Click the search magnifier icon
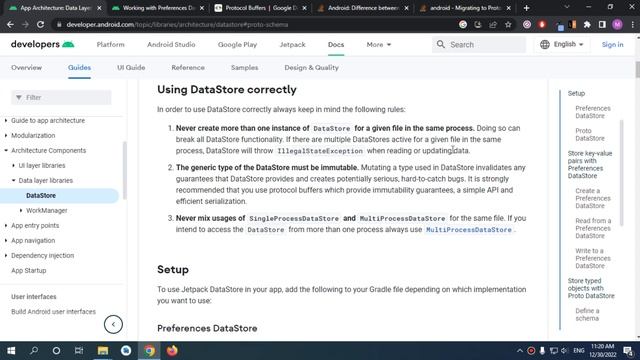The image size is (640, 360). click(441, 44)
